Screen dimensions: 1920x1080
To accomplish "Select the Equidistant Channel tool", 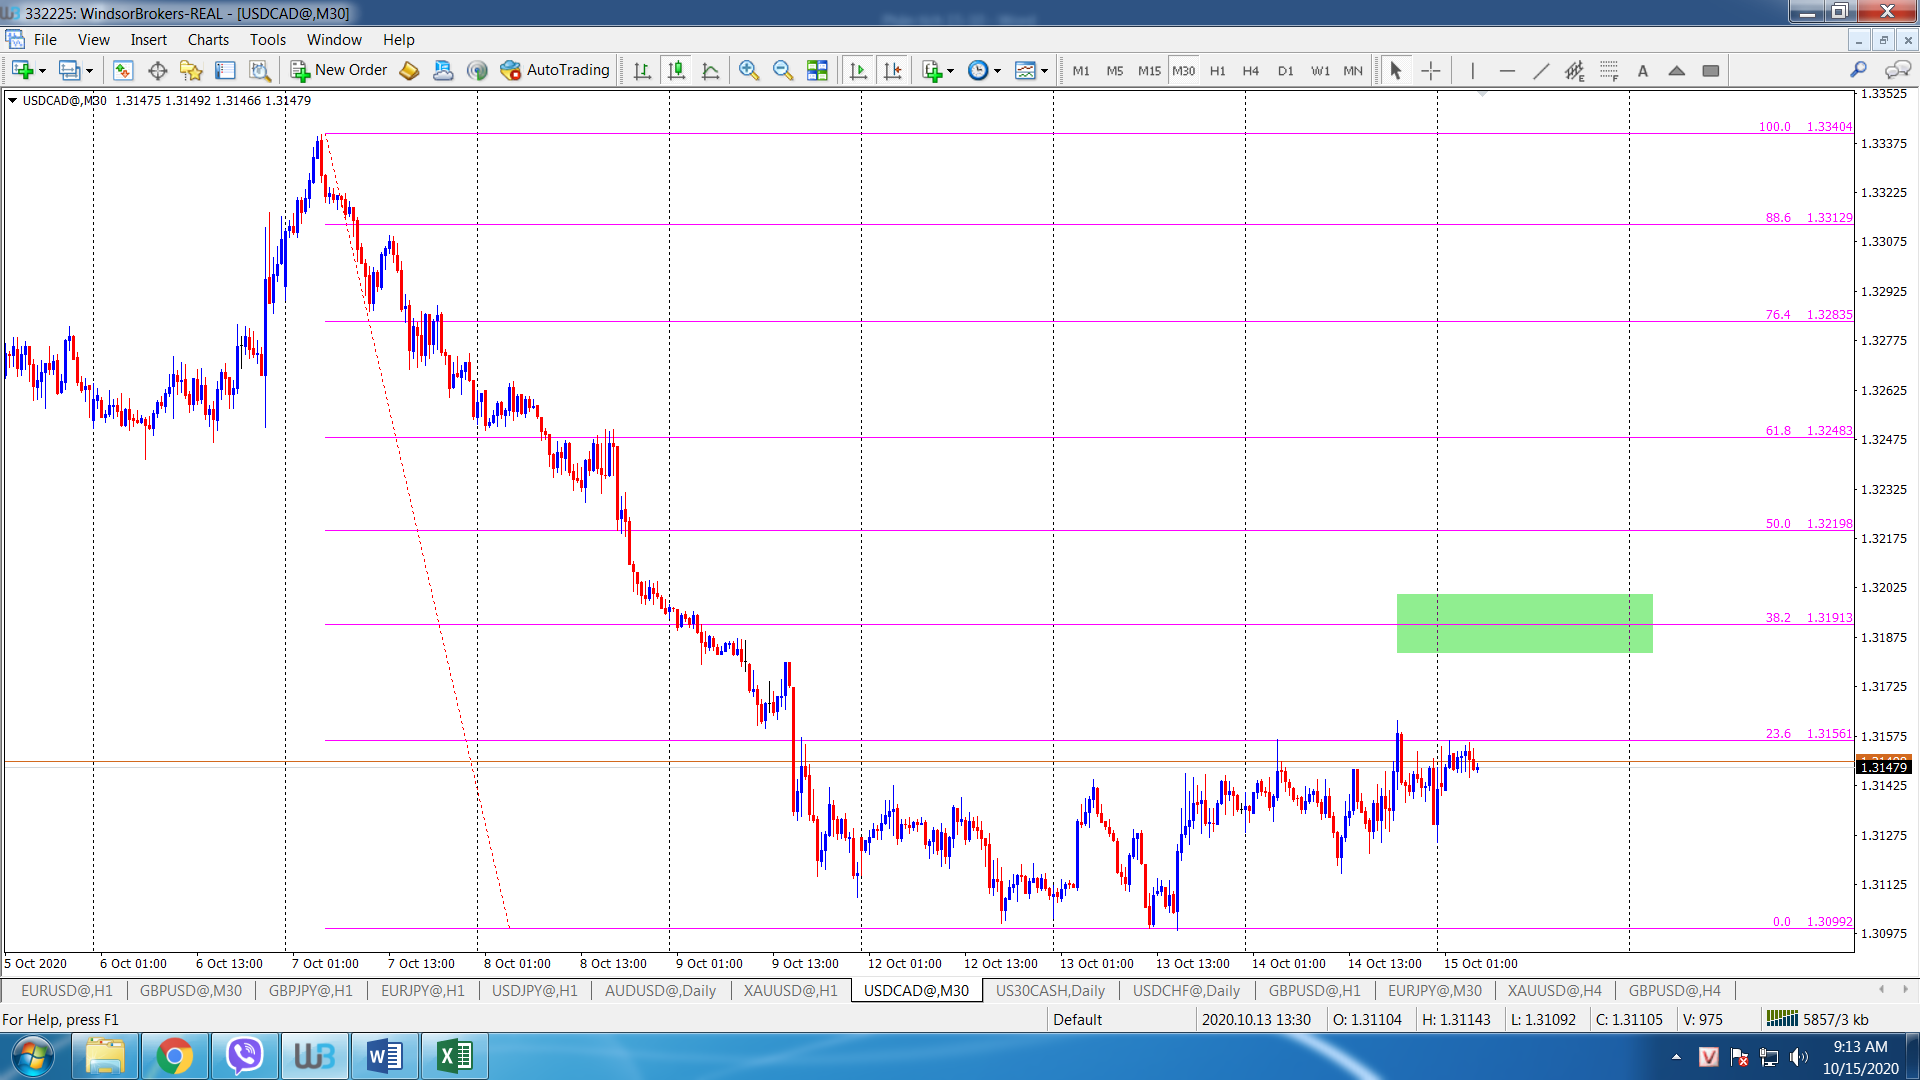I will point(1575,70).
